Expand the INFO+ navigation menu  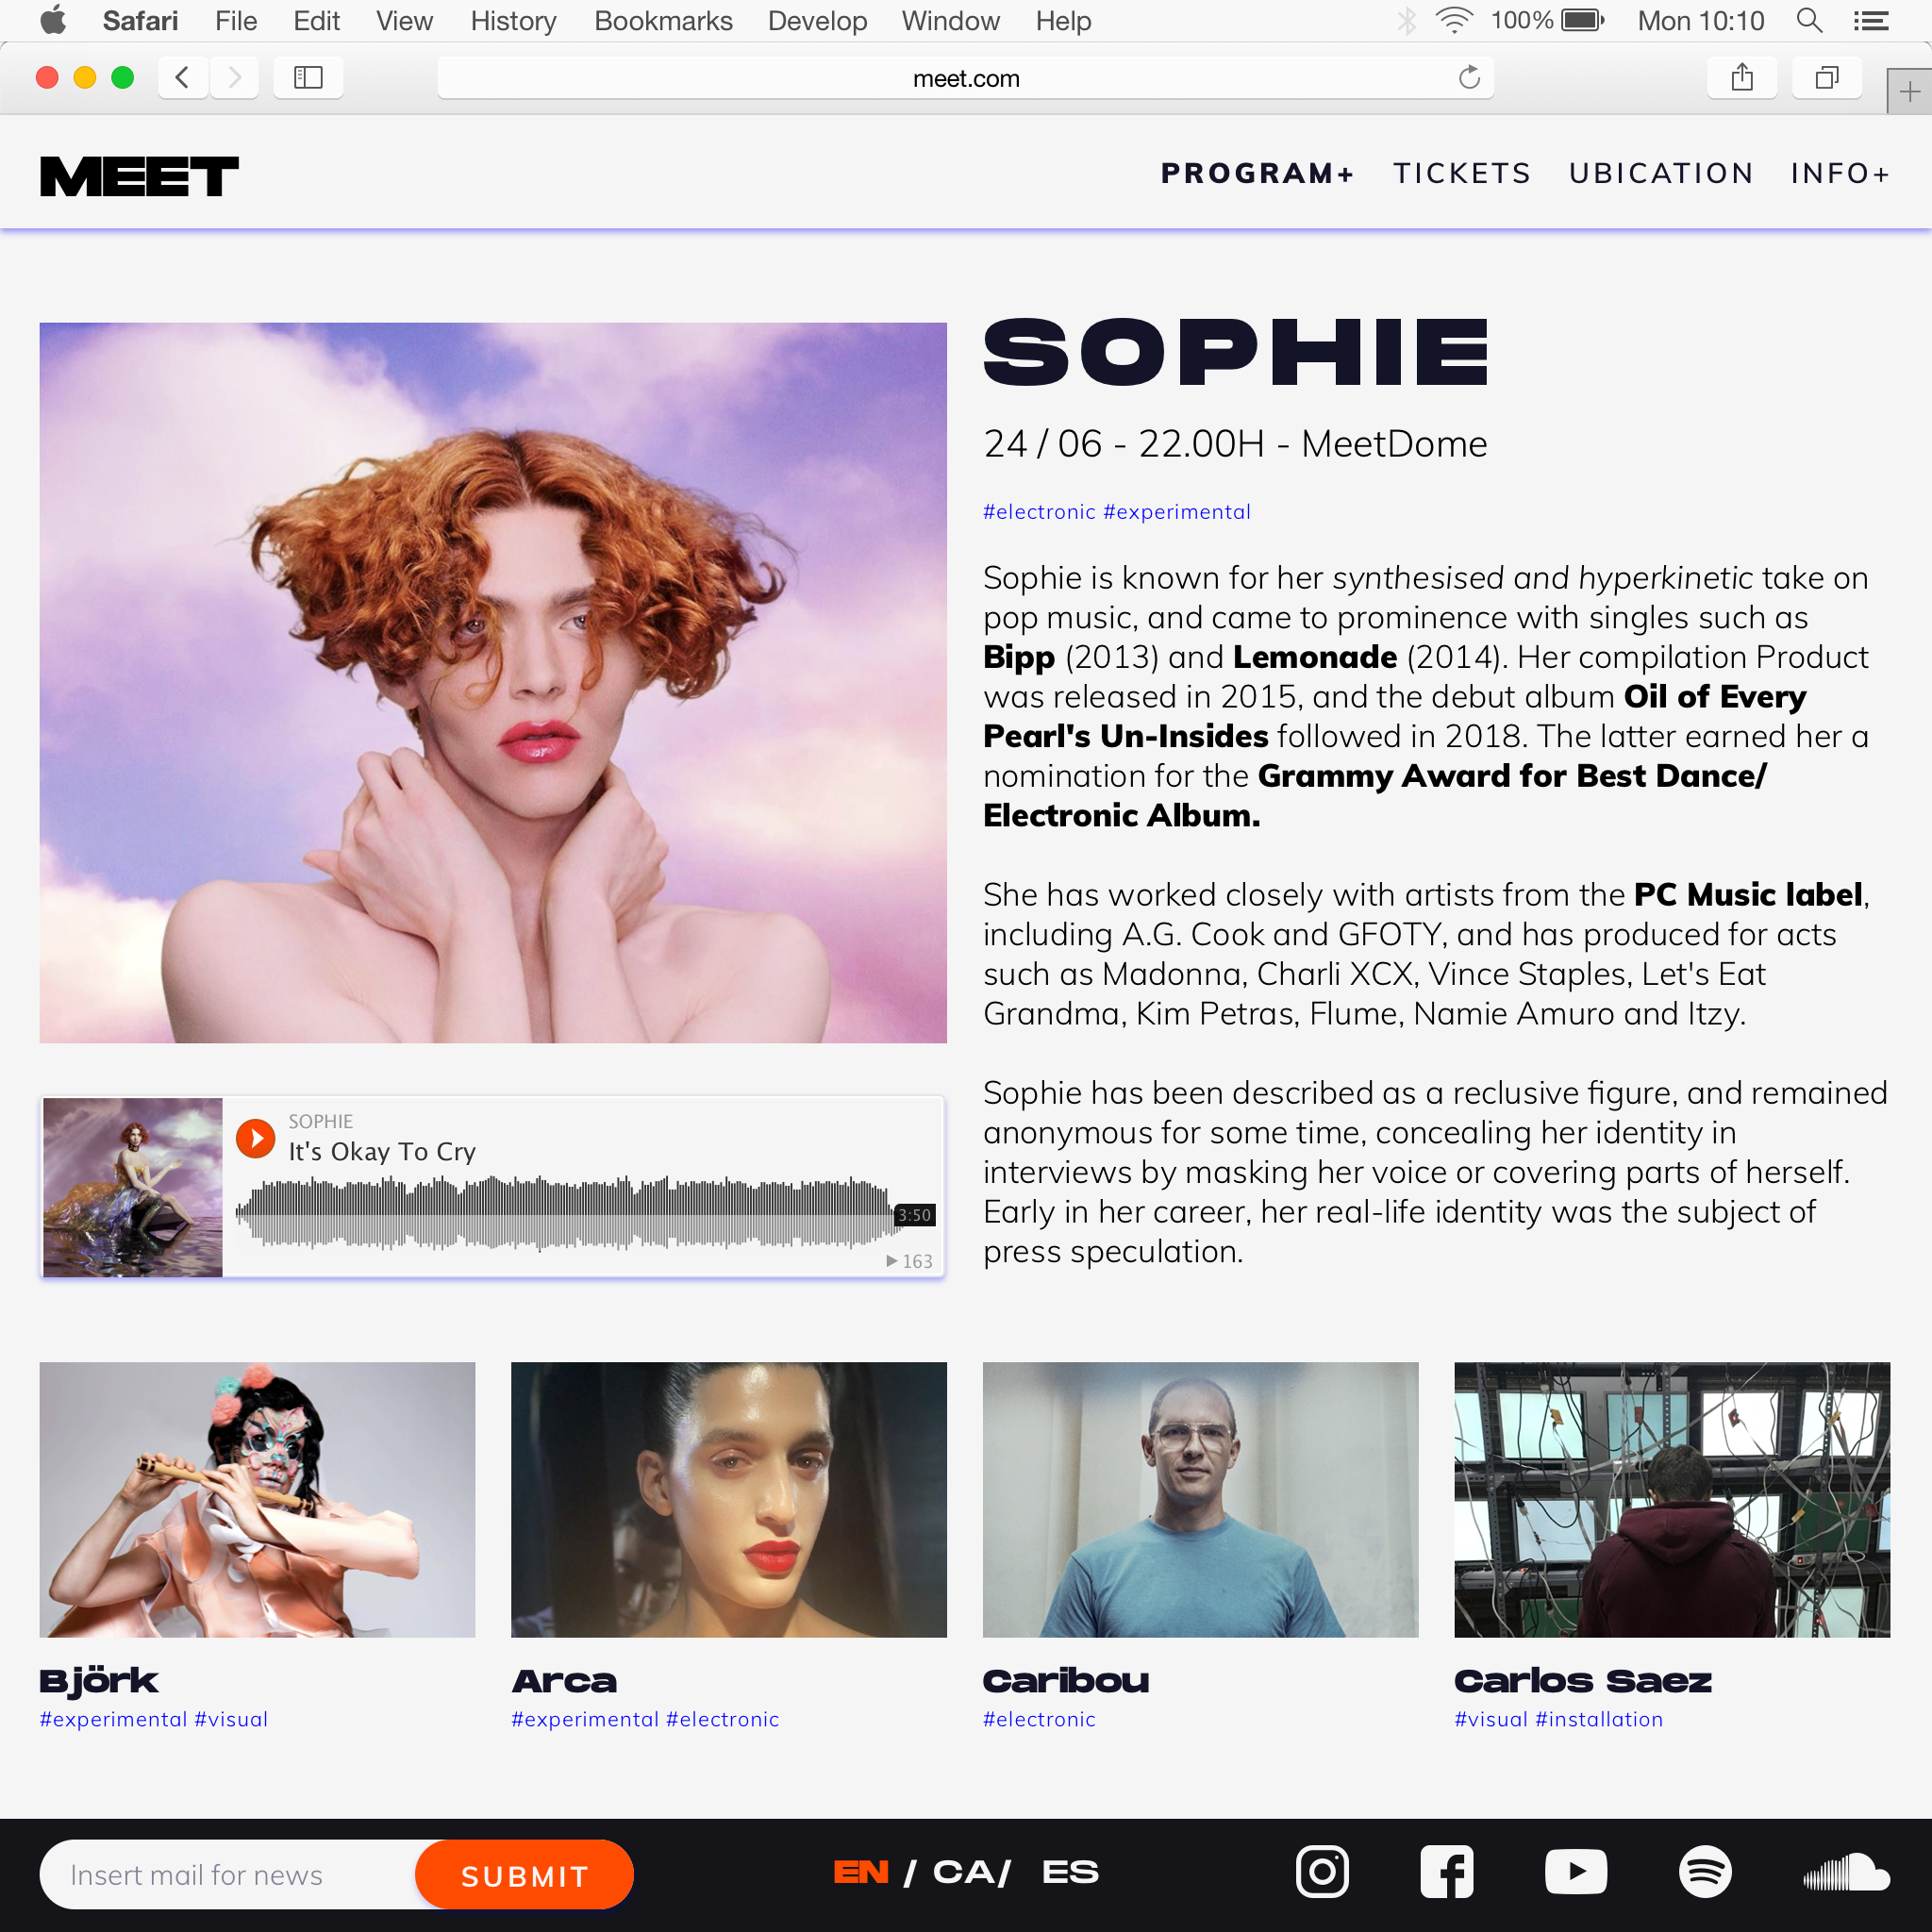pos(1840,173)
